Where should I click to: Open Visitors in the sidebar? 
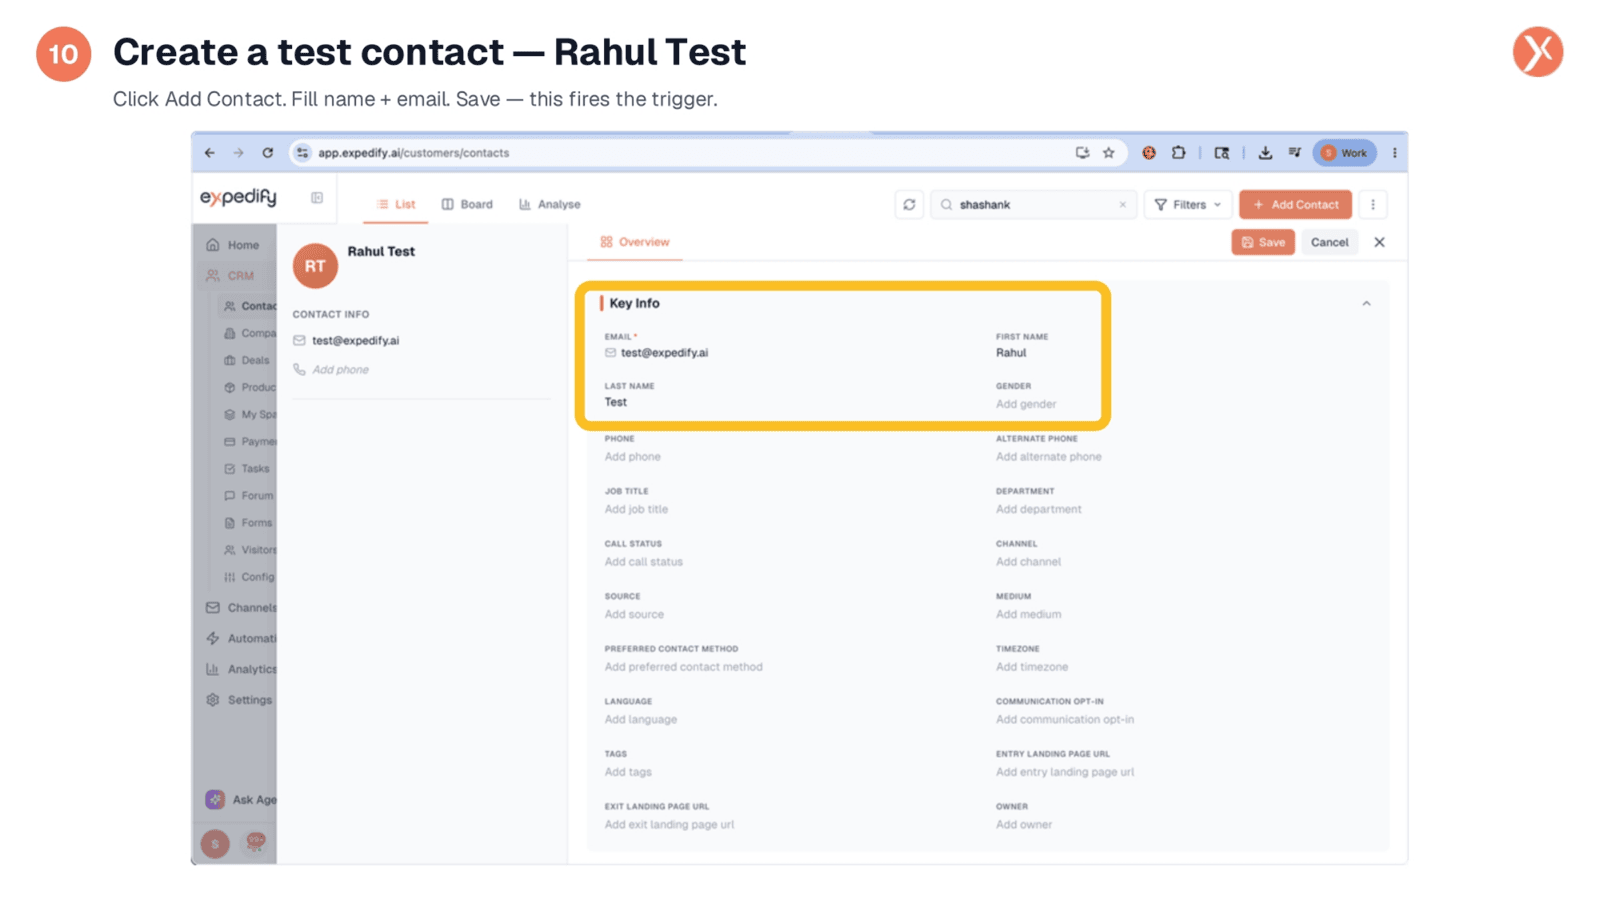[250, 549]
